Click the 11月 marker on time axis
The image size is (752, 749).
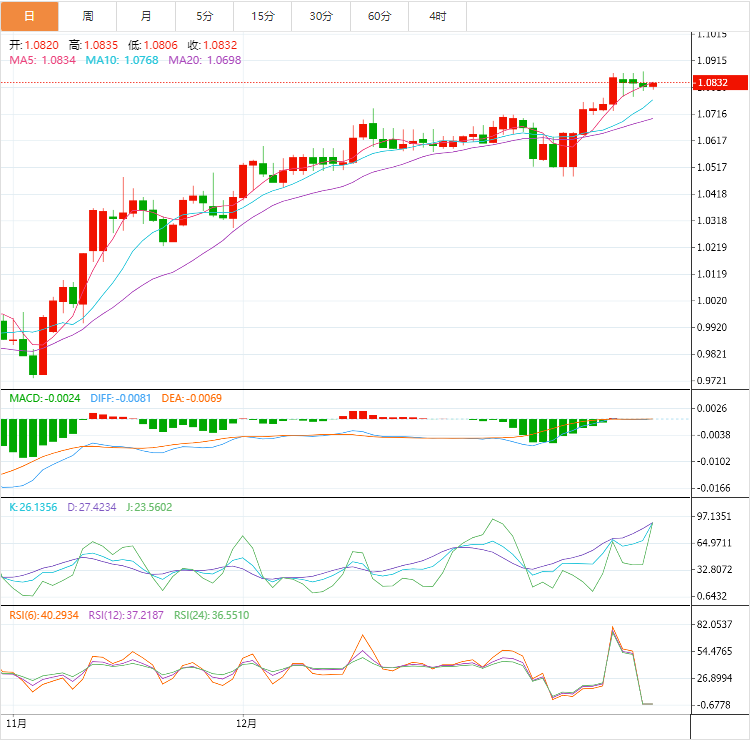tap(15, 722)
